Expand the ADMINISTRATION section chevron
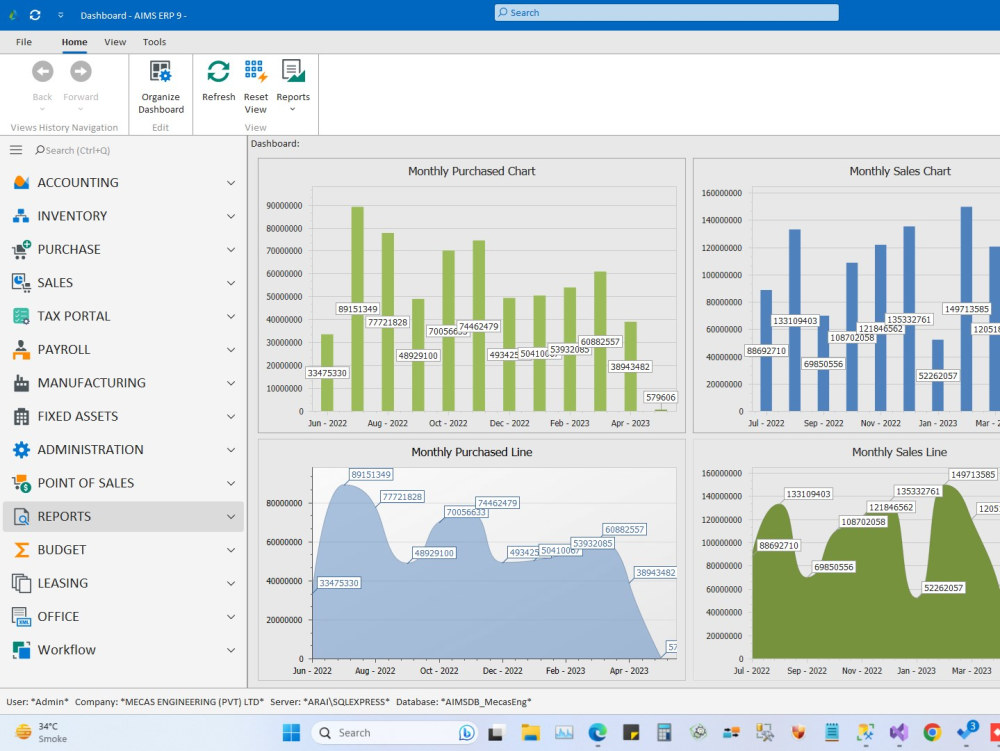1000x751 pixels. [x=231, y=450]
